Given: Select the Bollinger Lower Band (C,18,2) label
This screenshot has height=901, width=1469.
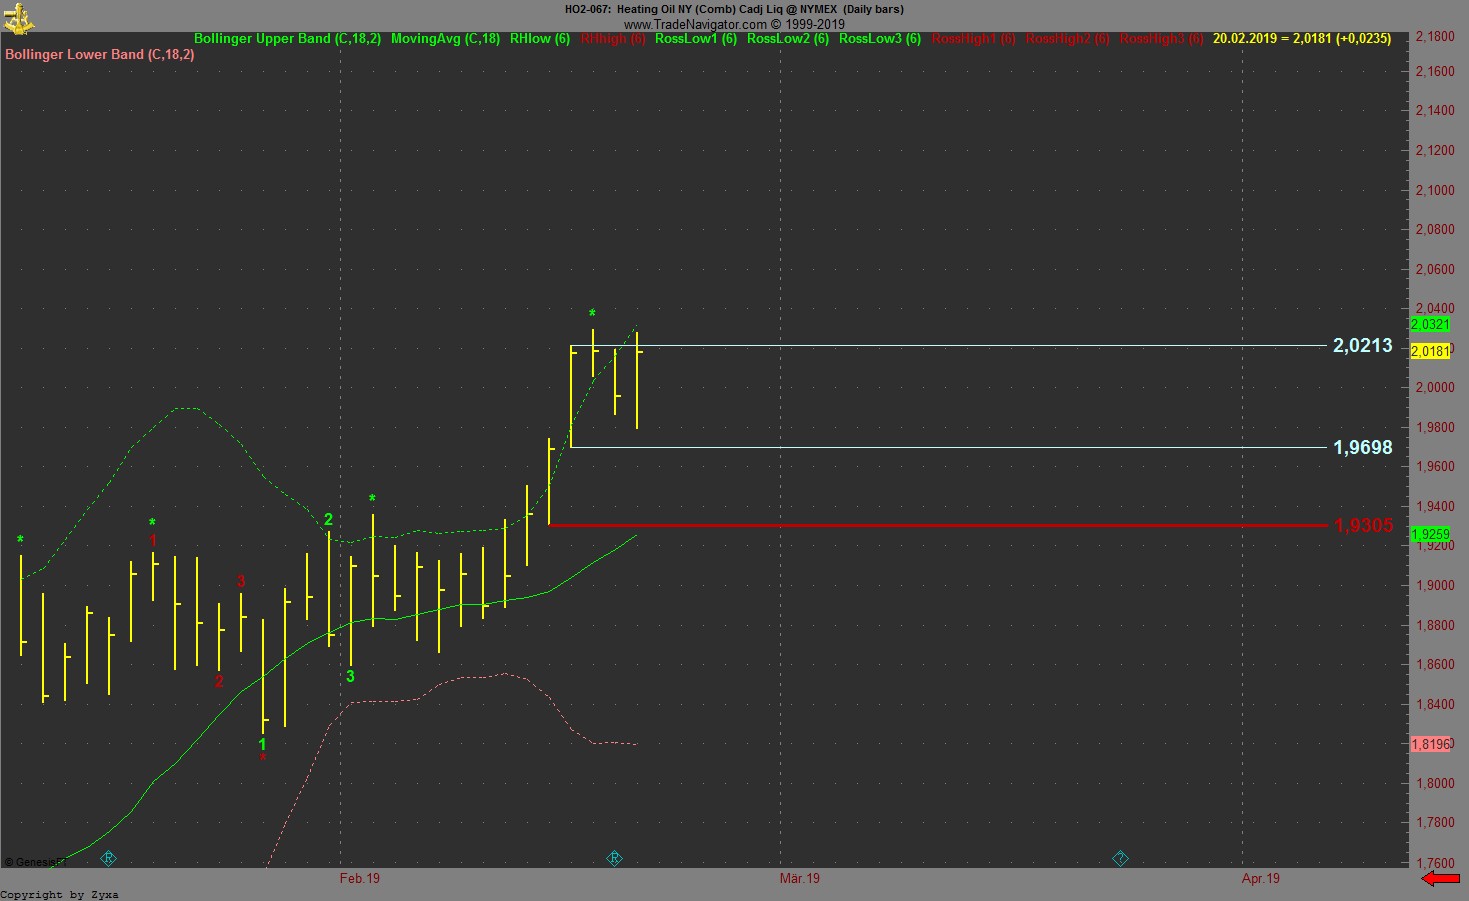Looking at the screenshot, I should tap(99, 54).
